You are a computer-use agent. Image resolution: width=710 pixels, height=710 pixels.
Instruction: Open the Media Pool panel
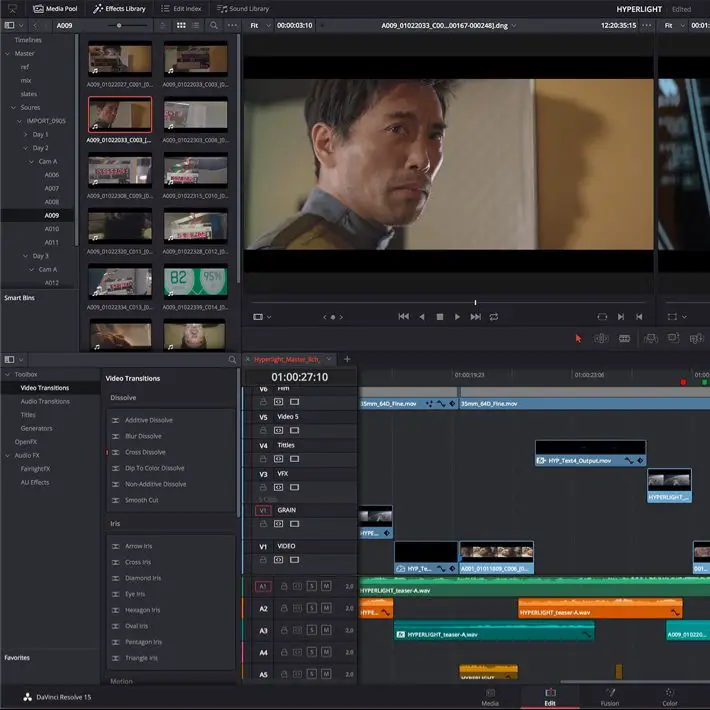click(x=55, y=9)
